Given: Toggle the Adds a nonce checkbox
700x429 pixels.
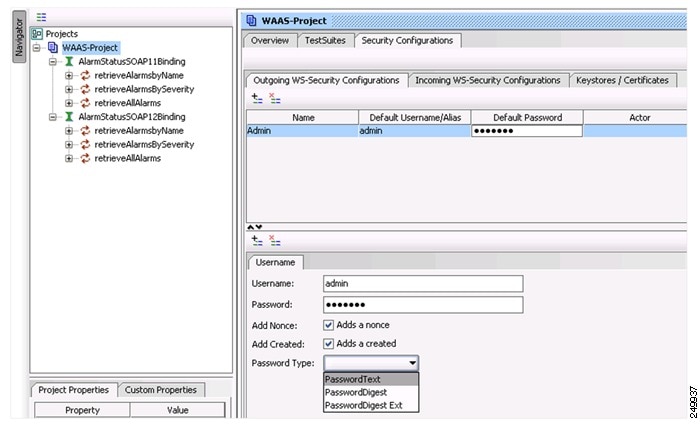Looking at the screenshot, I should pos(328,325).
